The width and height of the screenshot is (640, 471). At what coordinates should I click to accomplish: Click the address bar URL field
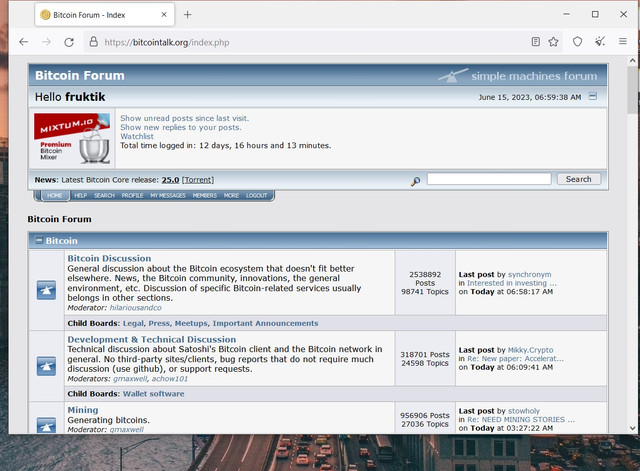click(x=306, y=42)
